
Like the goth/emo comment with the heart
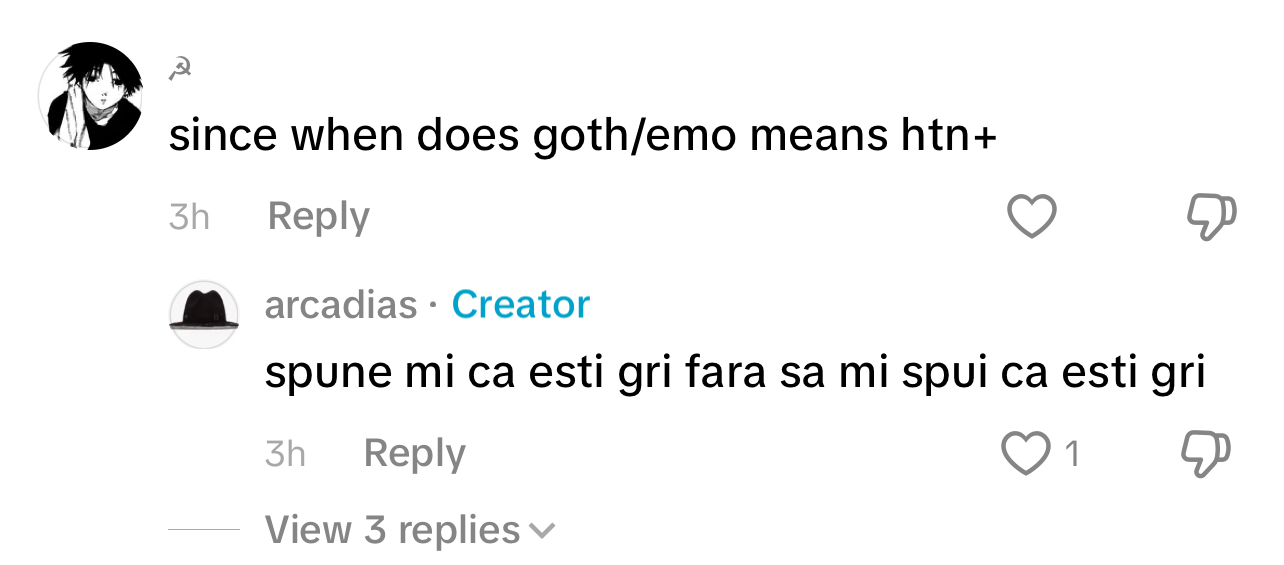1031,216
